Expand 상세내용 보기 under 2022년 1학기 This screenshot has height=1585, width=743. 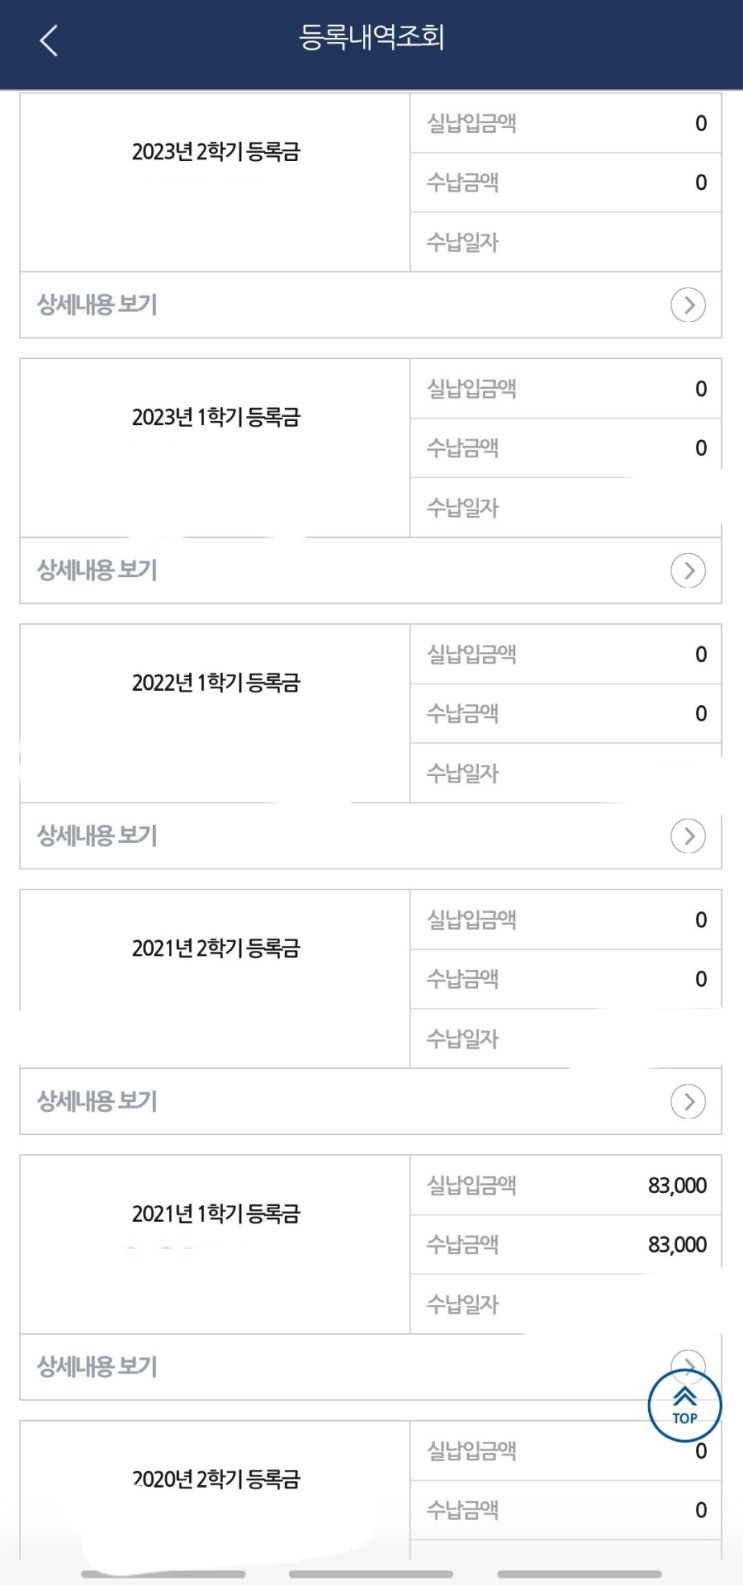[x=97, y=836]
